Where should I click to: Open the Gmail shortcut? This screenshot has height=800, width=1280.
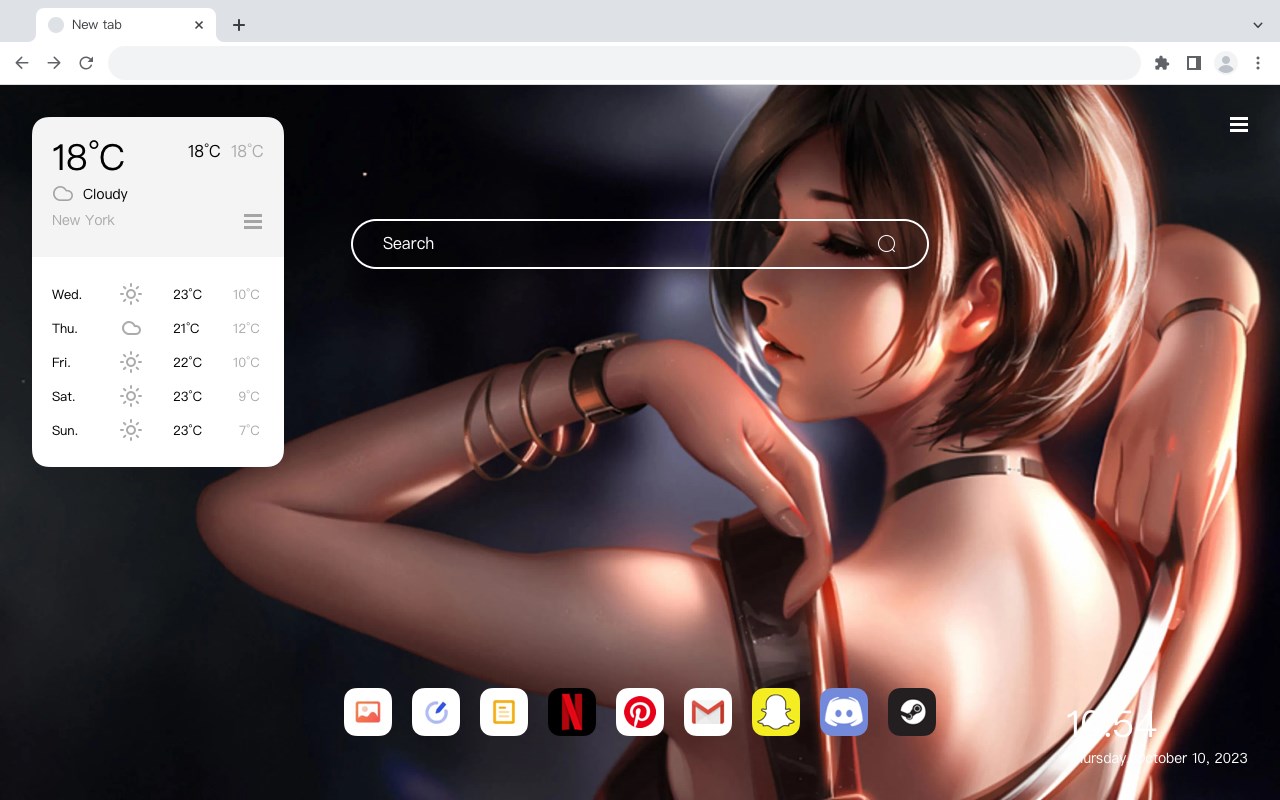click(708, 712)
